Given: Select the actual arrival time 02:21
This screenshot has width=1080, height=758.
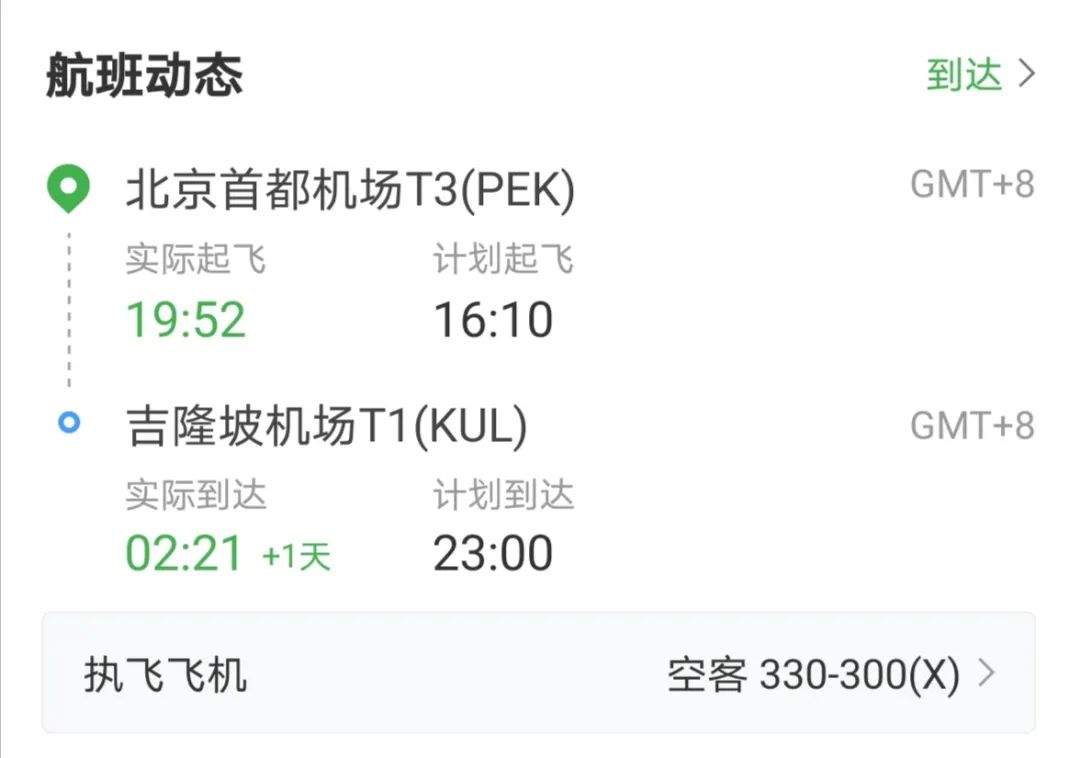Looking at the screenshot, I should [x=185, y=552].
